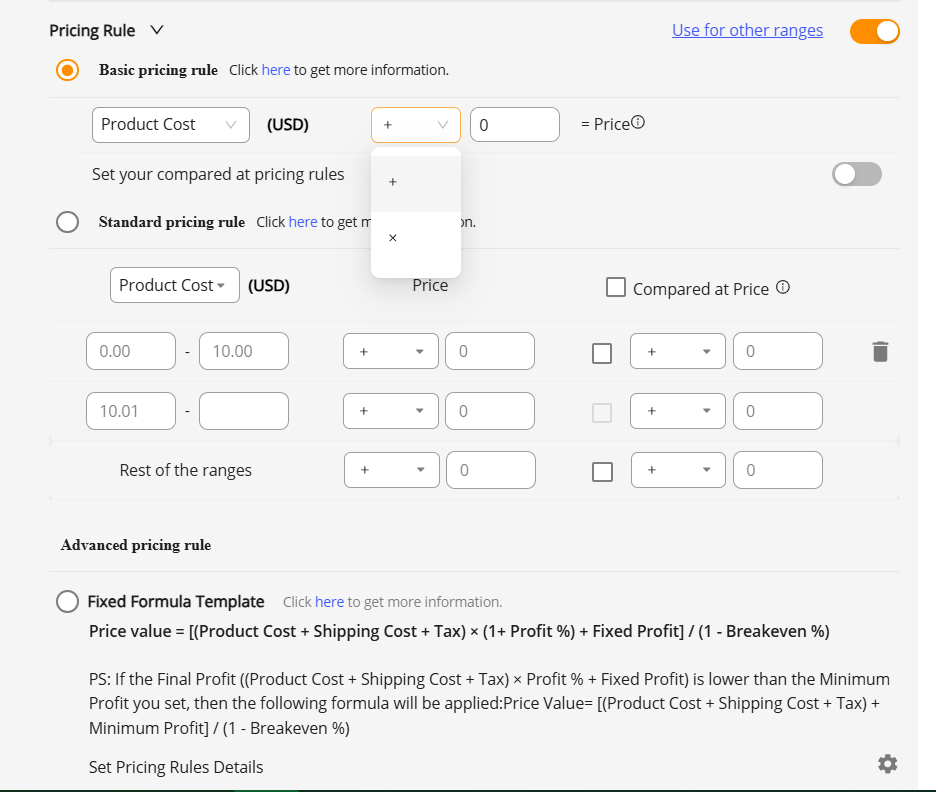Open Product Cost dropdown in standard rule
The height and width of the screenshot is (792, 936).
click(174, 285)
